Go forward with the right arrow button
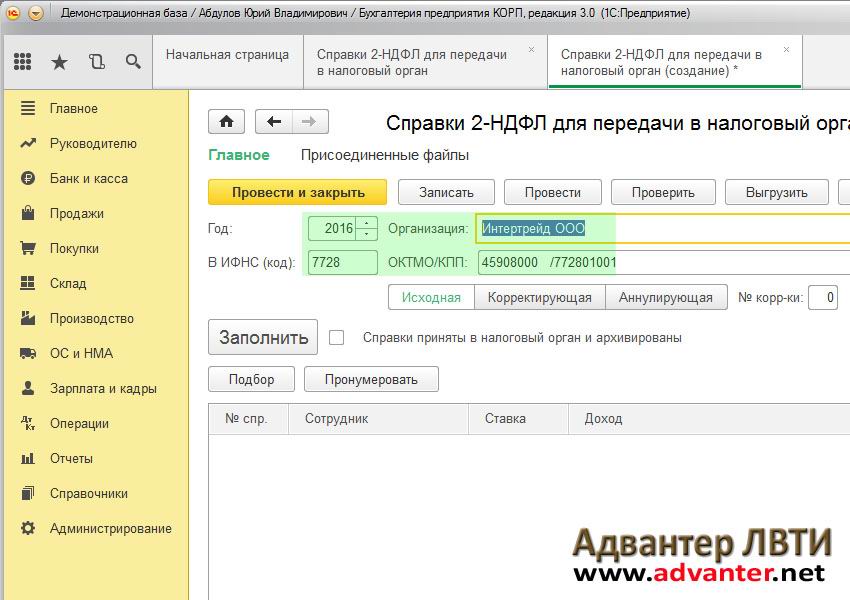This screenshot has height=600, width=850. 310,121
